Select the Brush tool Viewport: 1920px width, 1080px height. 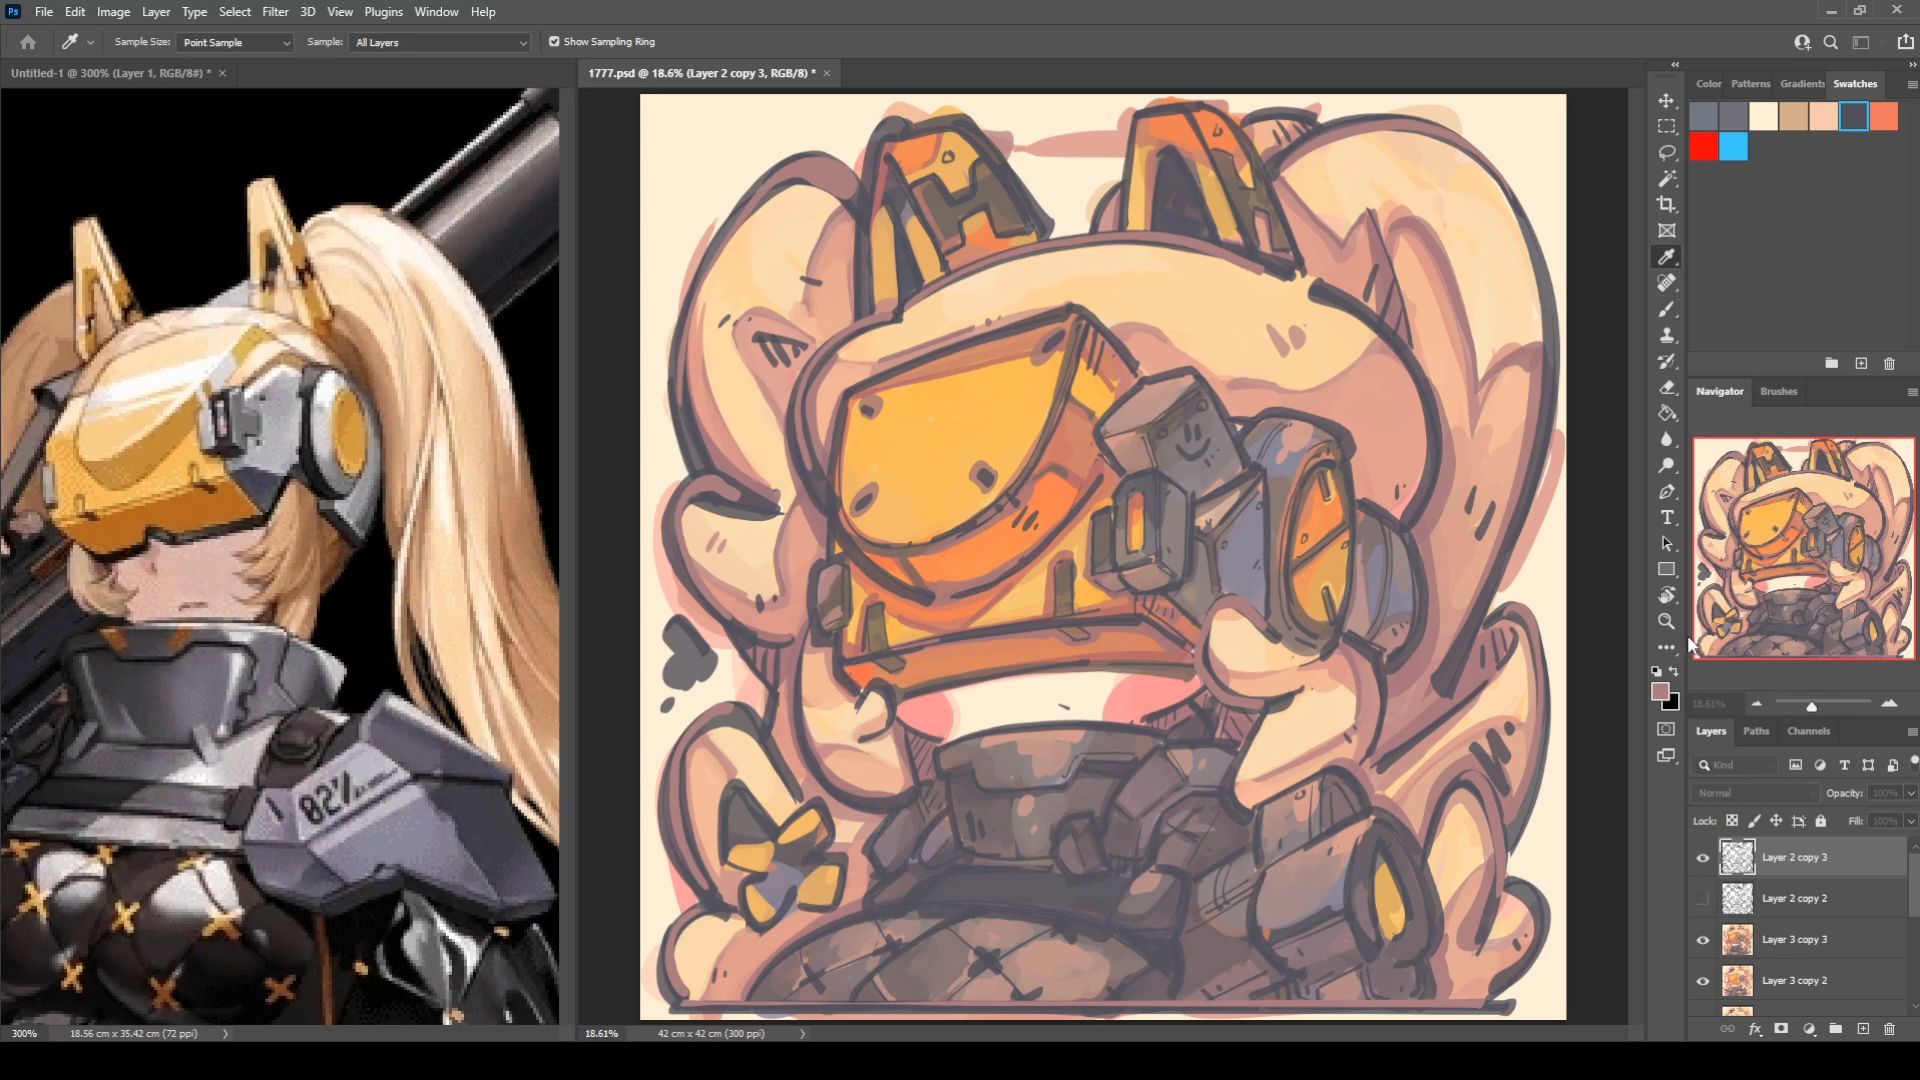(1667, 309)
